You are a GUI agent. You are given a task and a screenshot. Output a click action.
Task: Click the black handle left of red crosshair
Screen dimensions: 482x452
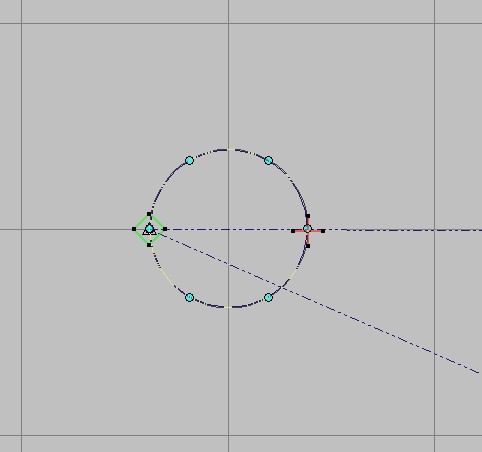(x=293, y=231)
